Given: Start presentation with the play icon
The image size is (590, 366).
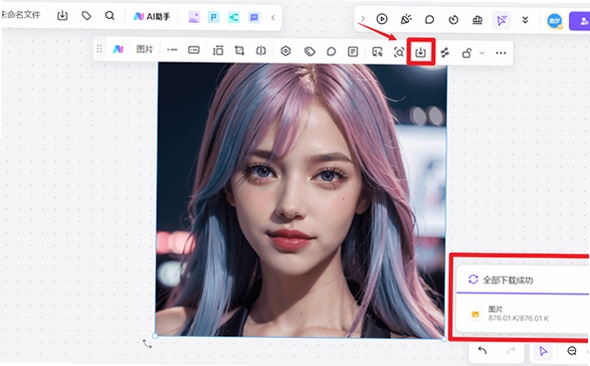Looking at the screenshot, I should (382, 19).
